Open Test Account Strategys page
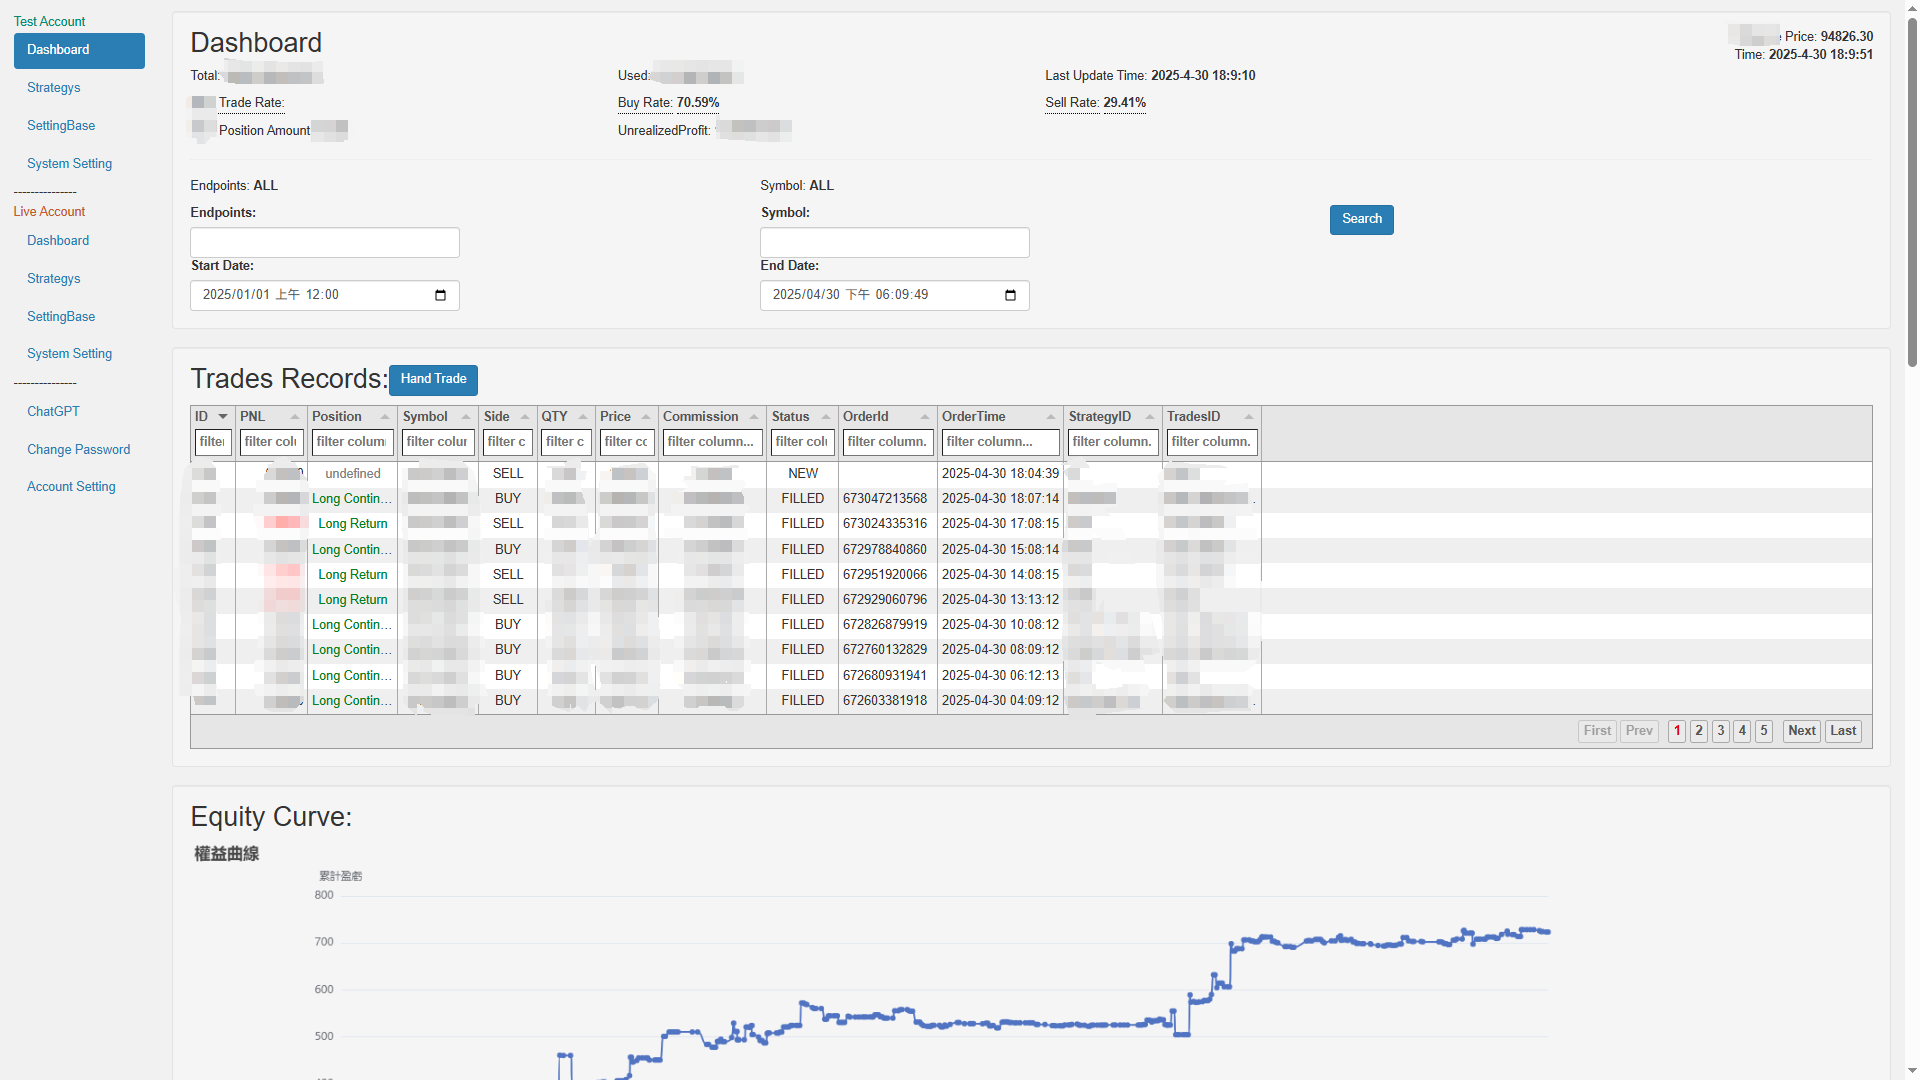This screenshot has height=1080, width=1920. click(54, 88)
